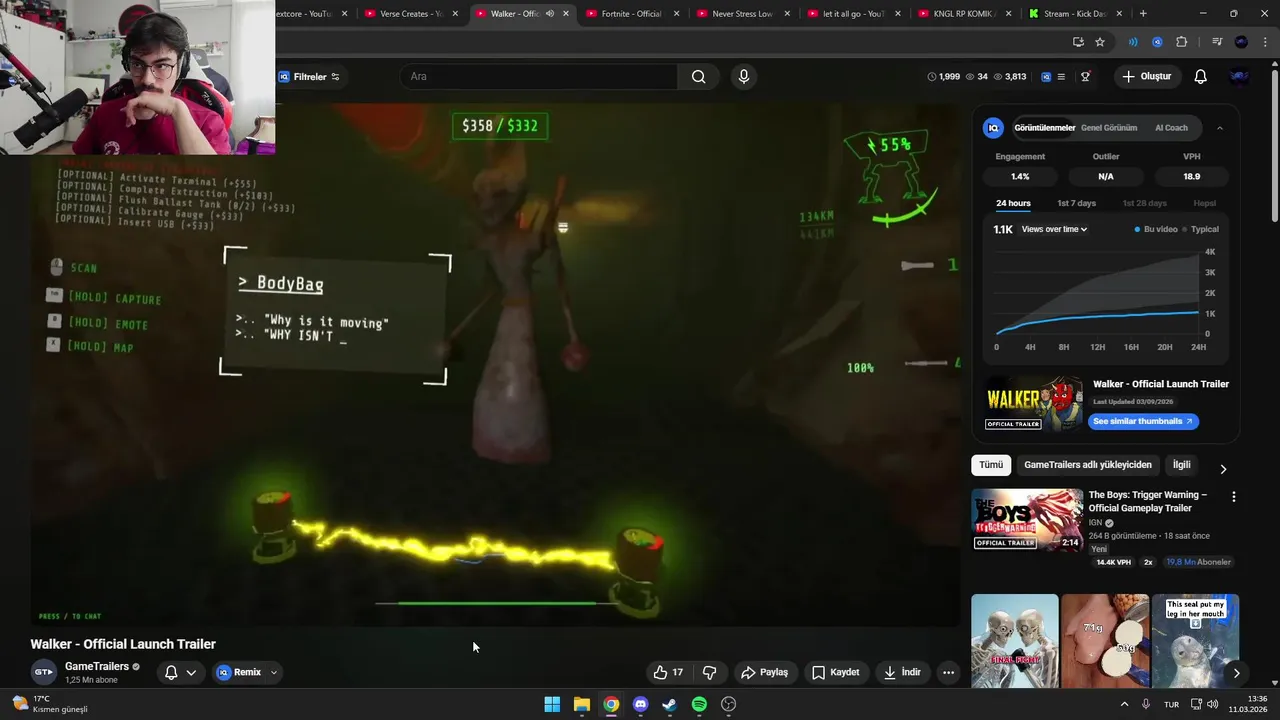Open more actions three-dot menu

[x=948, y=672]
